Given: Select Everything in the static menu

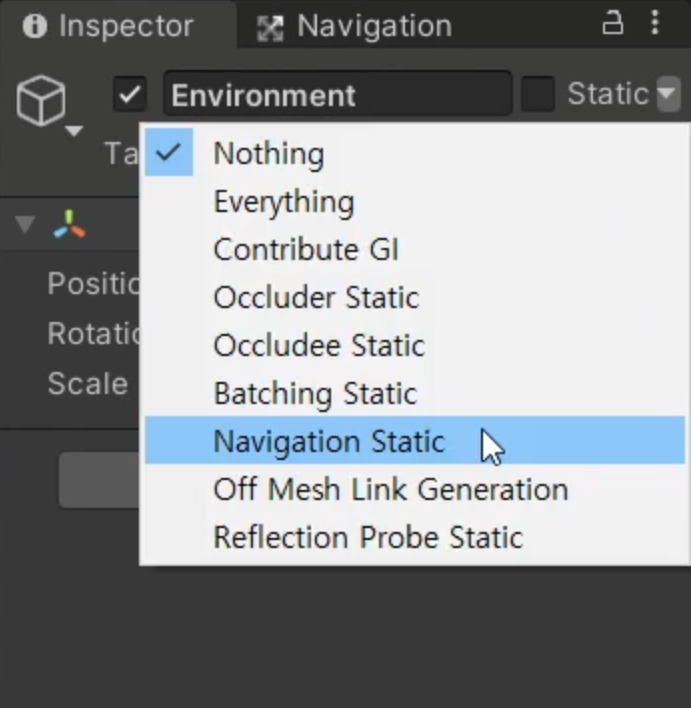Looking at the screenshot, I should [283, 202].
